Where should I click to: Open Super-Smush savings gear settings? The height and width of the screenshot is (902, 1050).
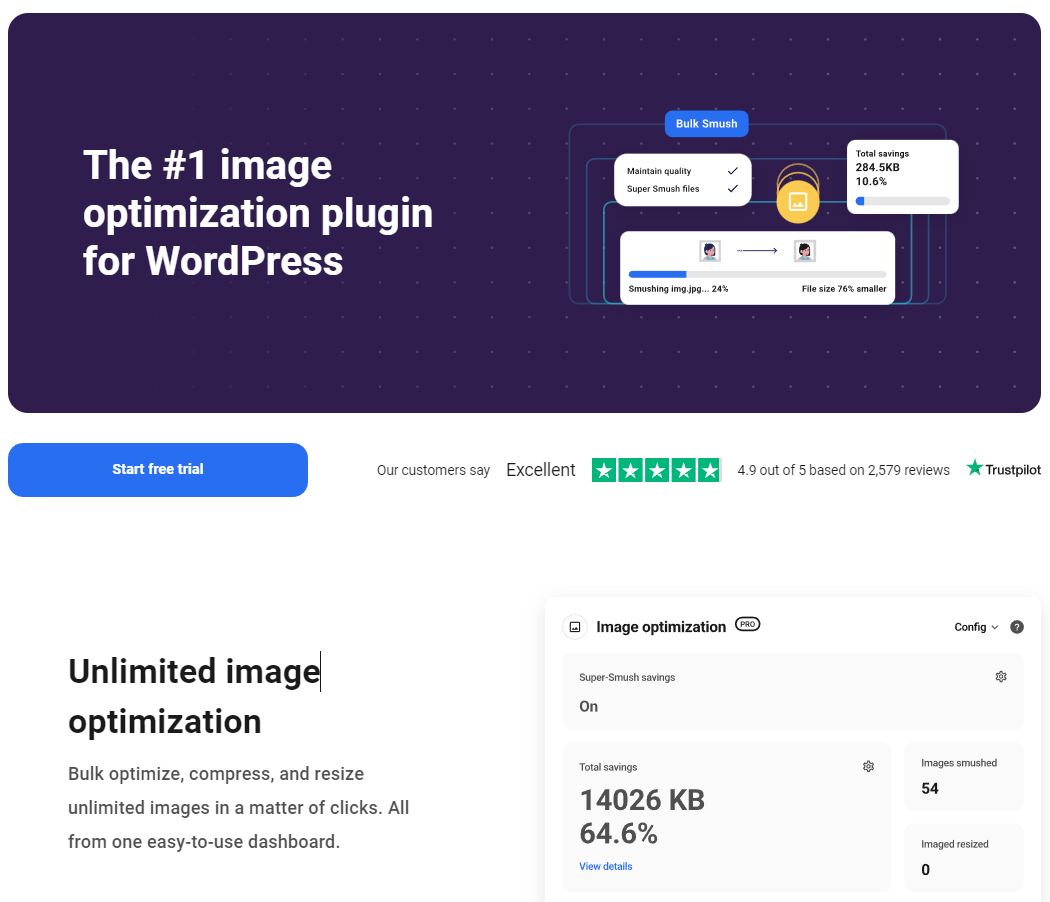[x=1001, y=677]
